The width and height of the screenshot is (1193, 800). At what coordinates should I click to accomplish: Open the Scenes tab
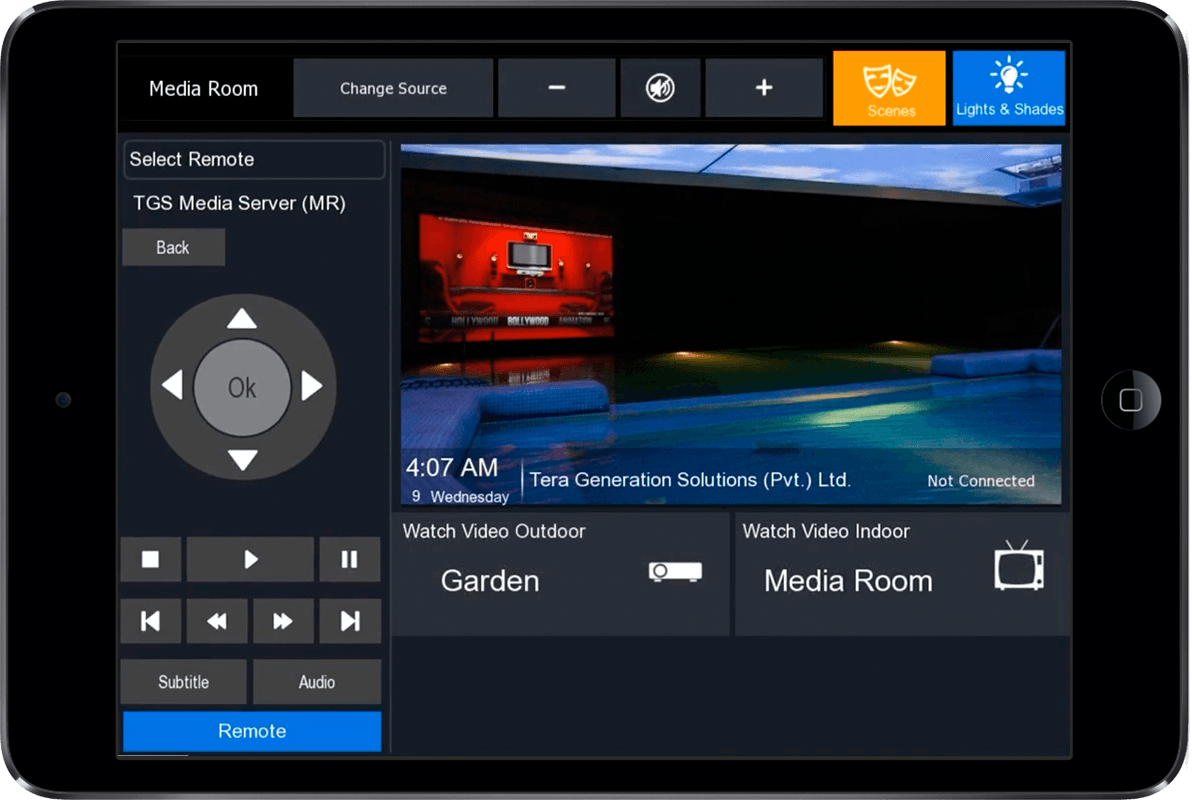pyautogui.click(x=889, y=88)
